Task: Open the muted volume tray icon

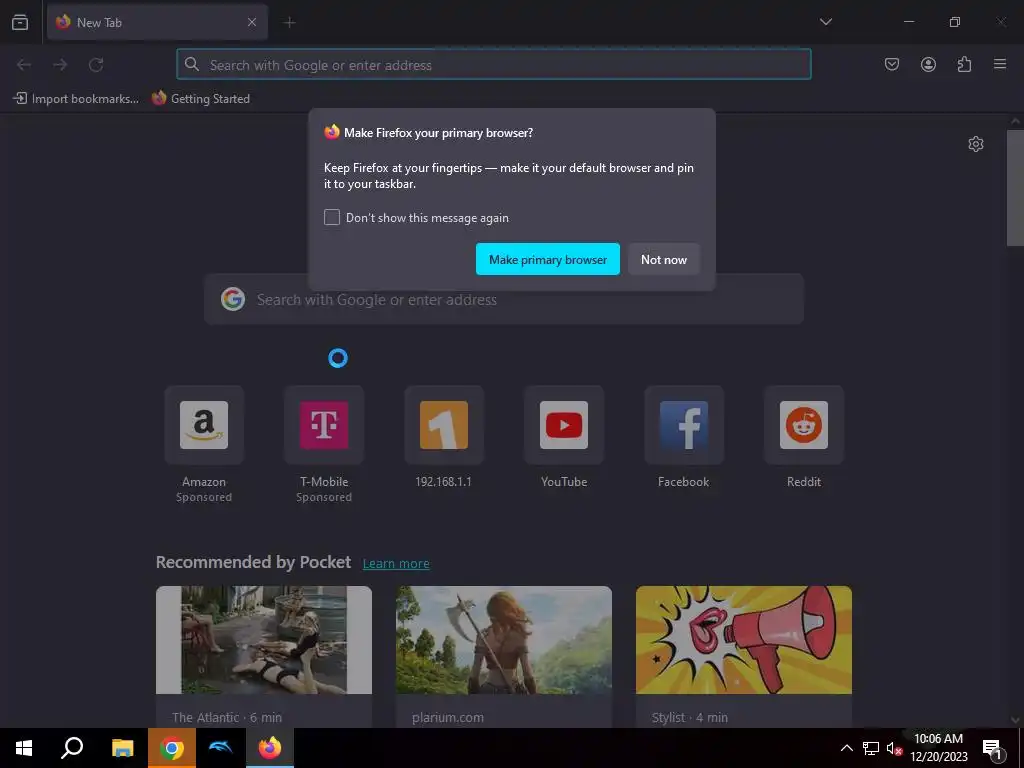Action: (x=893, y=748)
